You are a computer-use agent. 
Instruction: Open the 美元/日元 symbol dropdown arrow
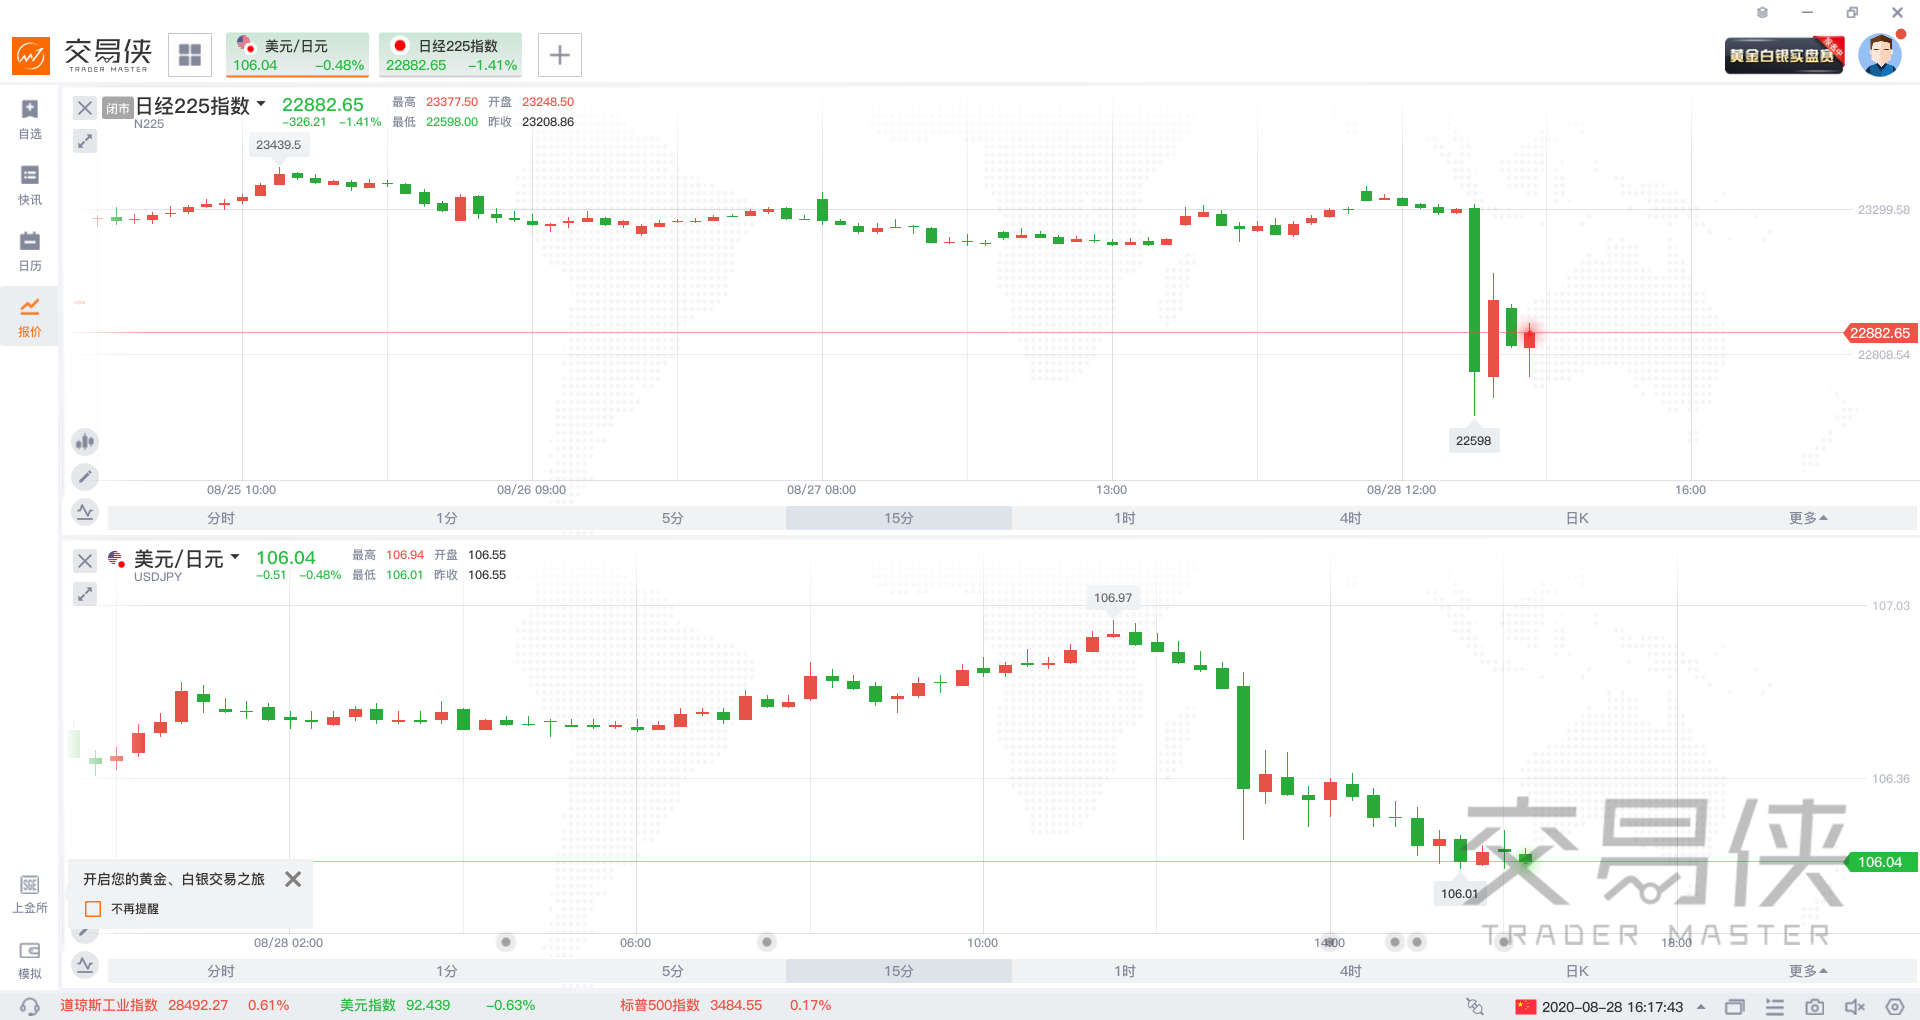235,557
